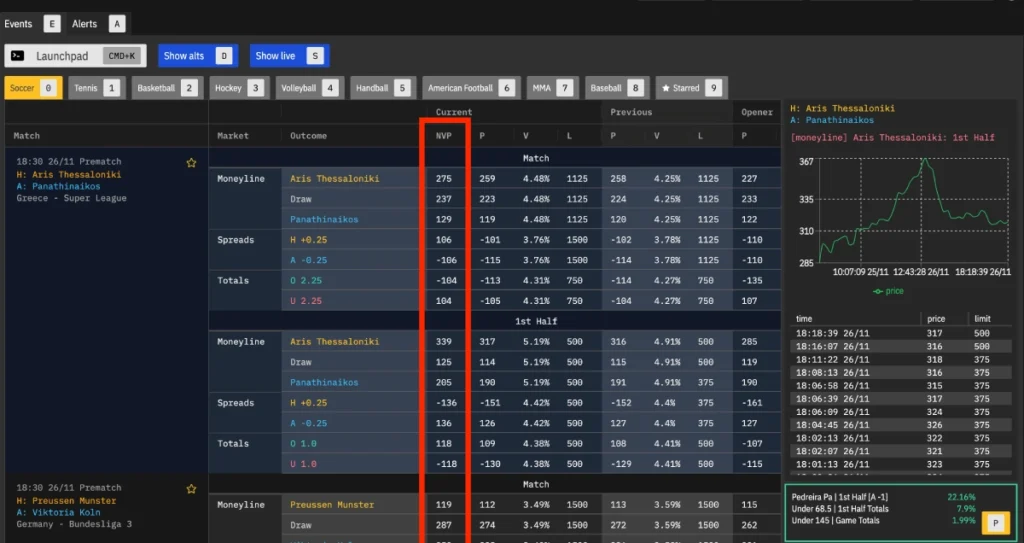Select the Soccer sport filter
This screenshot has width=1024, height=543.
[33, 88]
